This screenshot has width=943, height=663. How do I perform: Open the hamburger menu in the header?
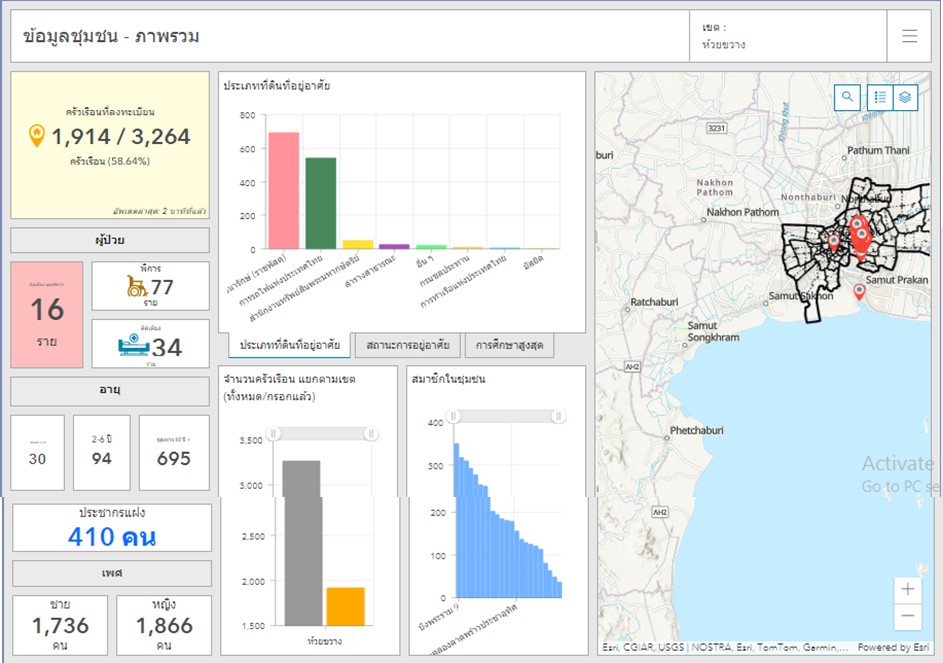click(x=909, y=36)
